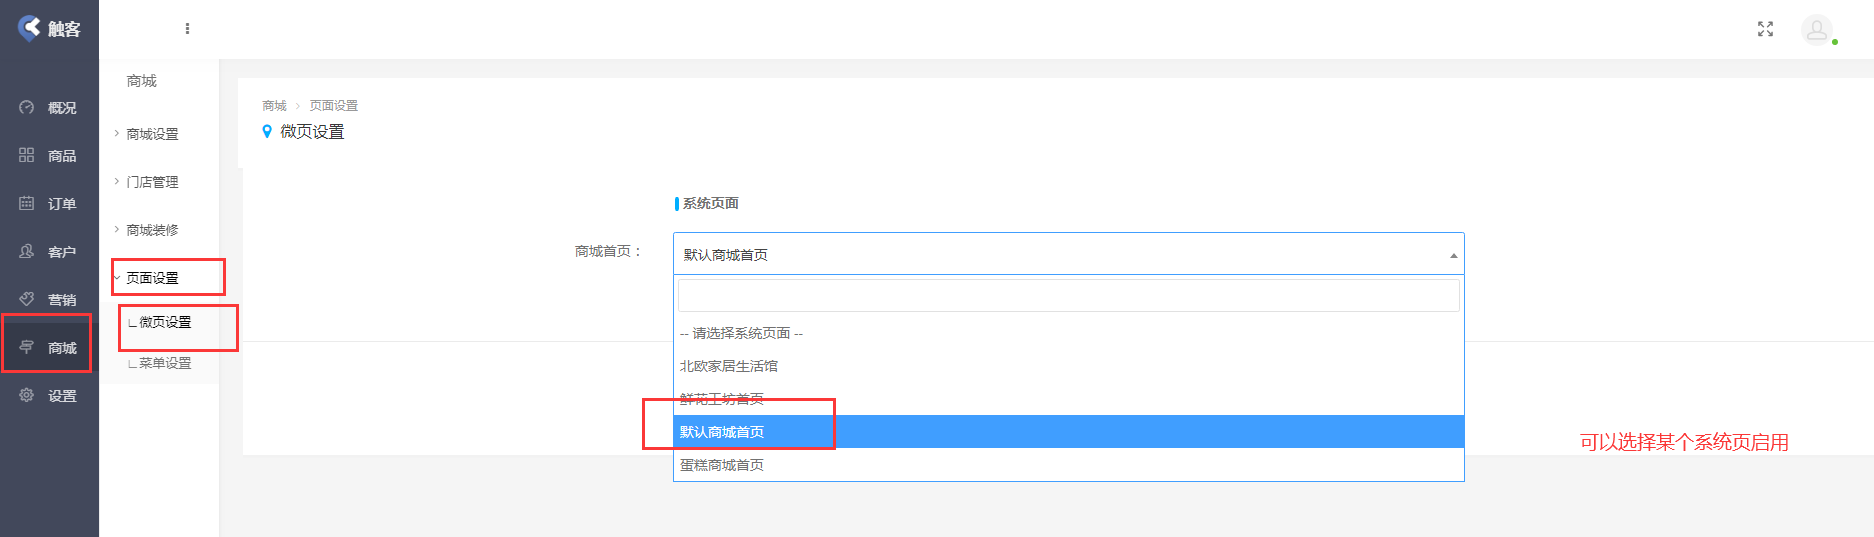Image resolution: width=1874 pixels, height=537 pixels.
Task: Toggle fullscreen mode icon
Action: pos(1765,29)
